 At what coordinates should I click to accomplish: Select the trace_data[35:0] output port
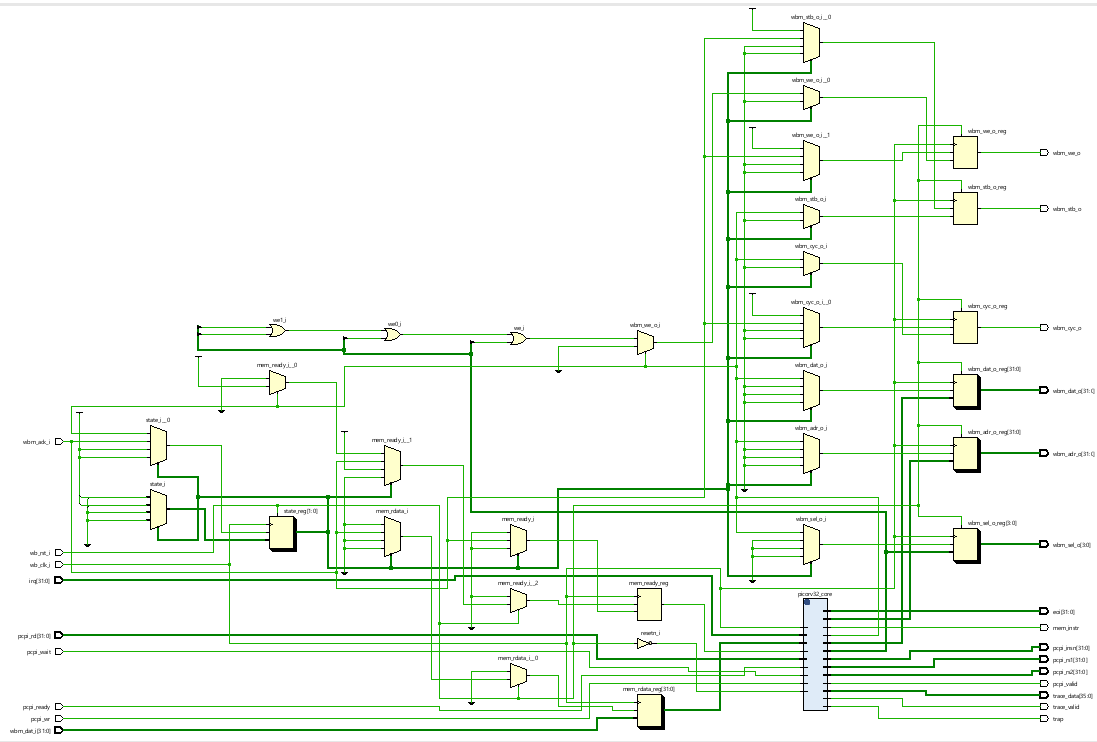click(1045, 695)
